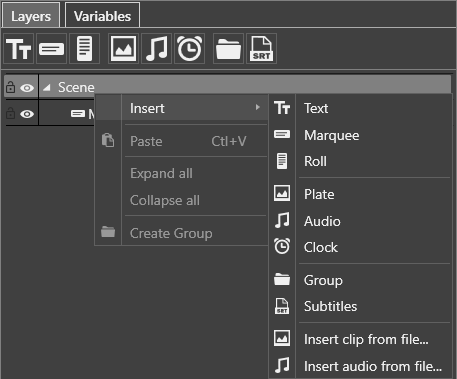
Task: Click the Audio note icon in toolbar
Action: pos(156,49)
